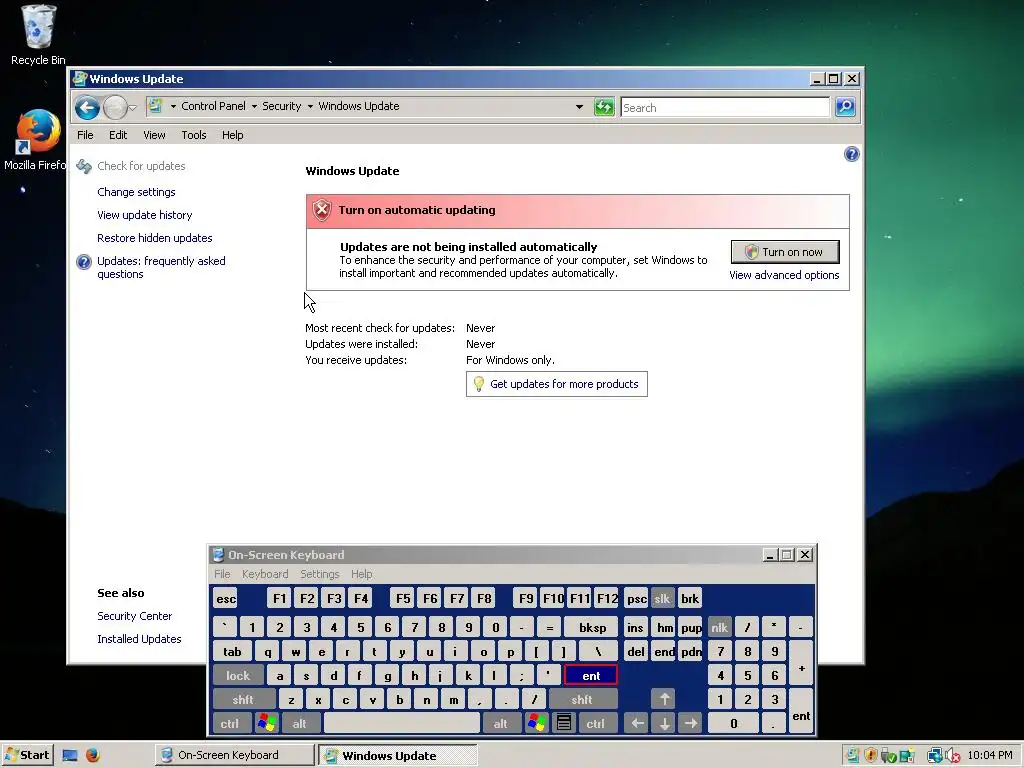
Task: Open Security Center link
Action: pyautogui.click(x=135, y=616)
